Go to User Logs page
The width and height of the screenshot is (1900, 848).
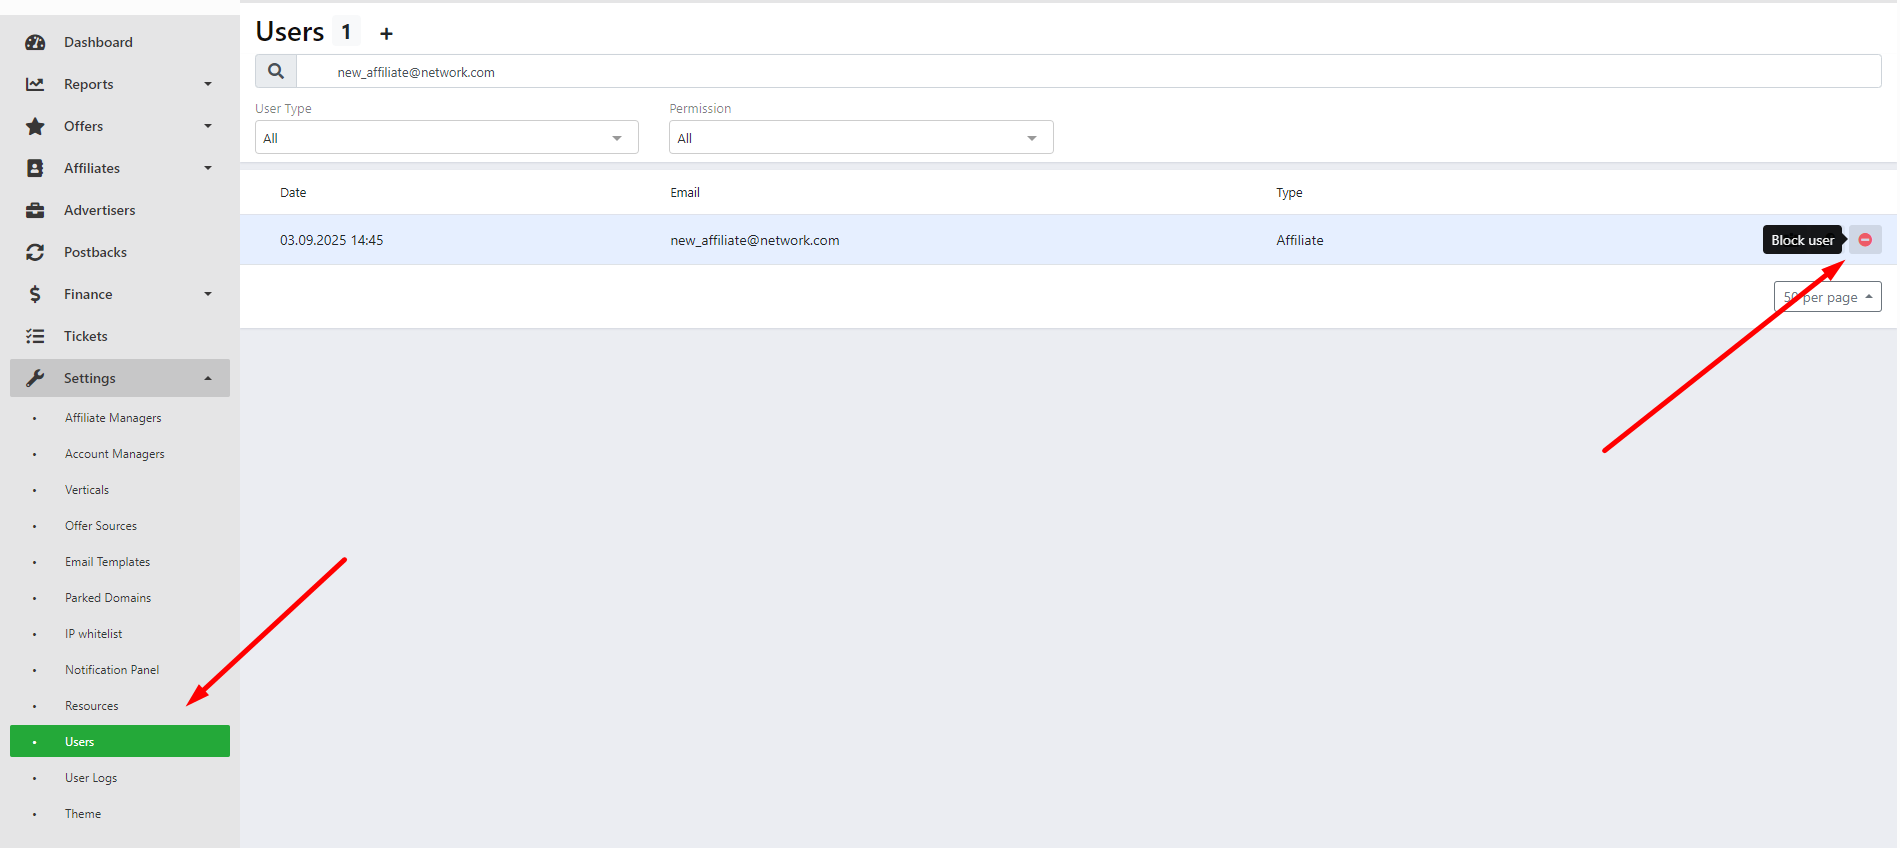point(91,778)
